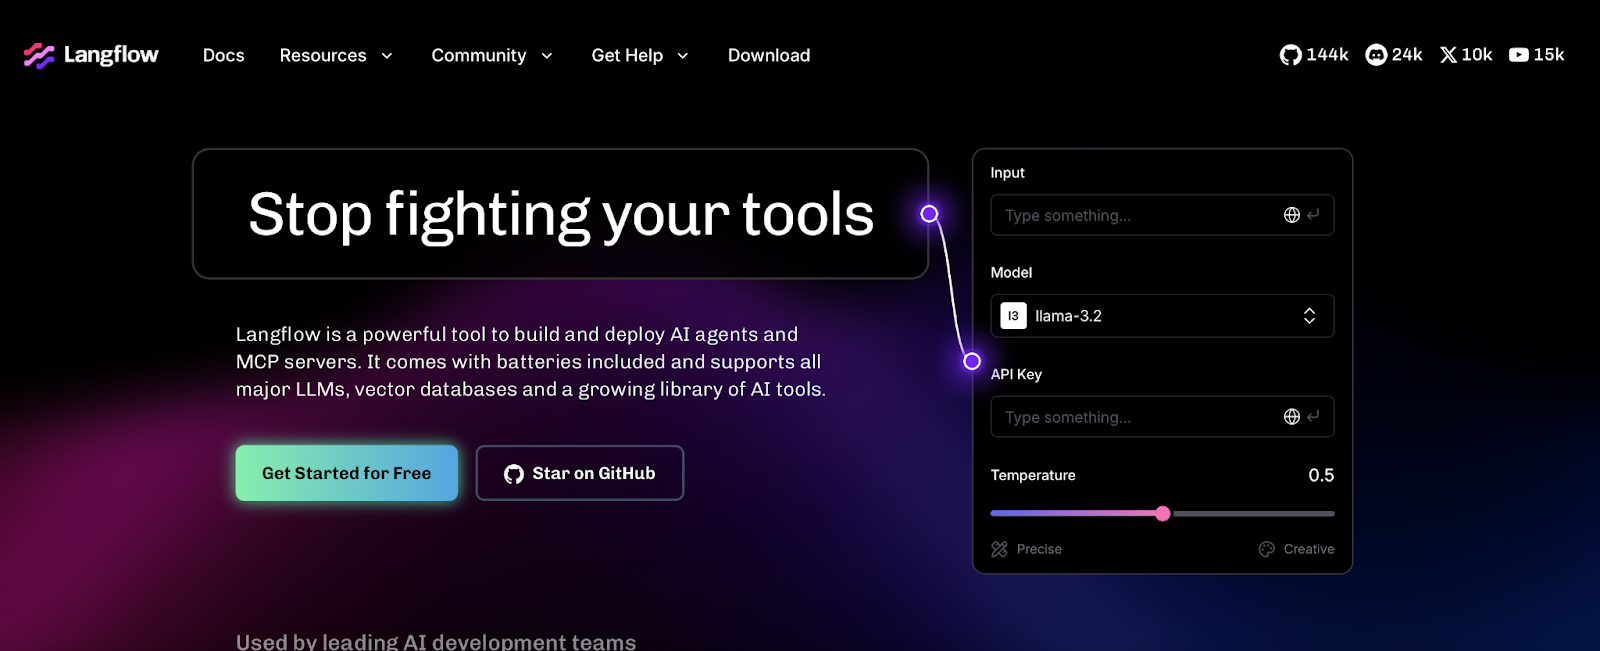
Task: Click the Used by leading AI development teams text
Action: click(436, 641)
